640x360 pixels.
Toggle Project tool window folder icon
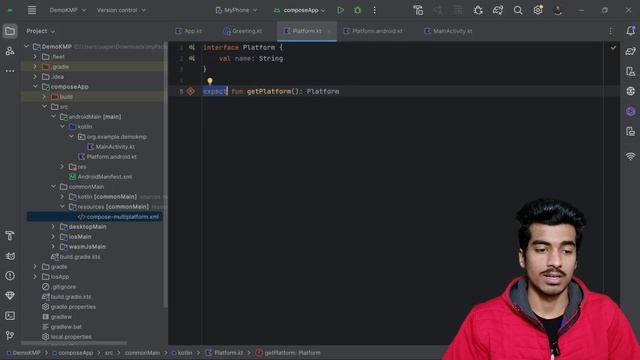pyautogui.click(x=10, y=31)
